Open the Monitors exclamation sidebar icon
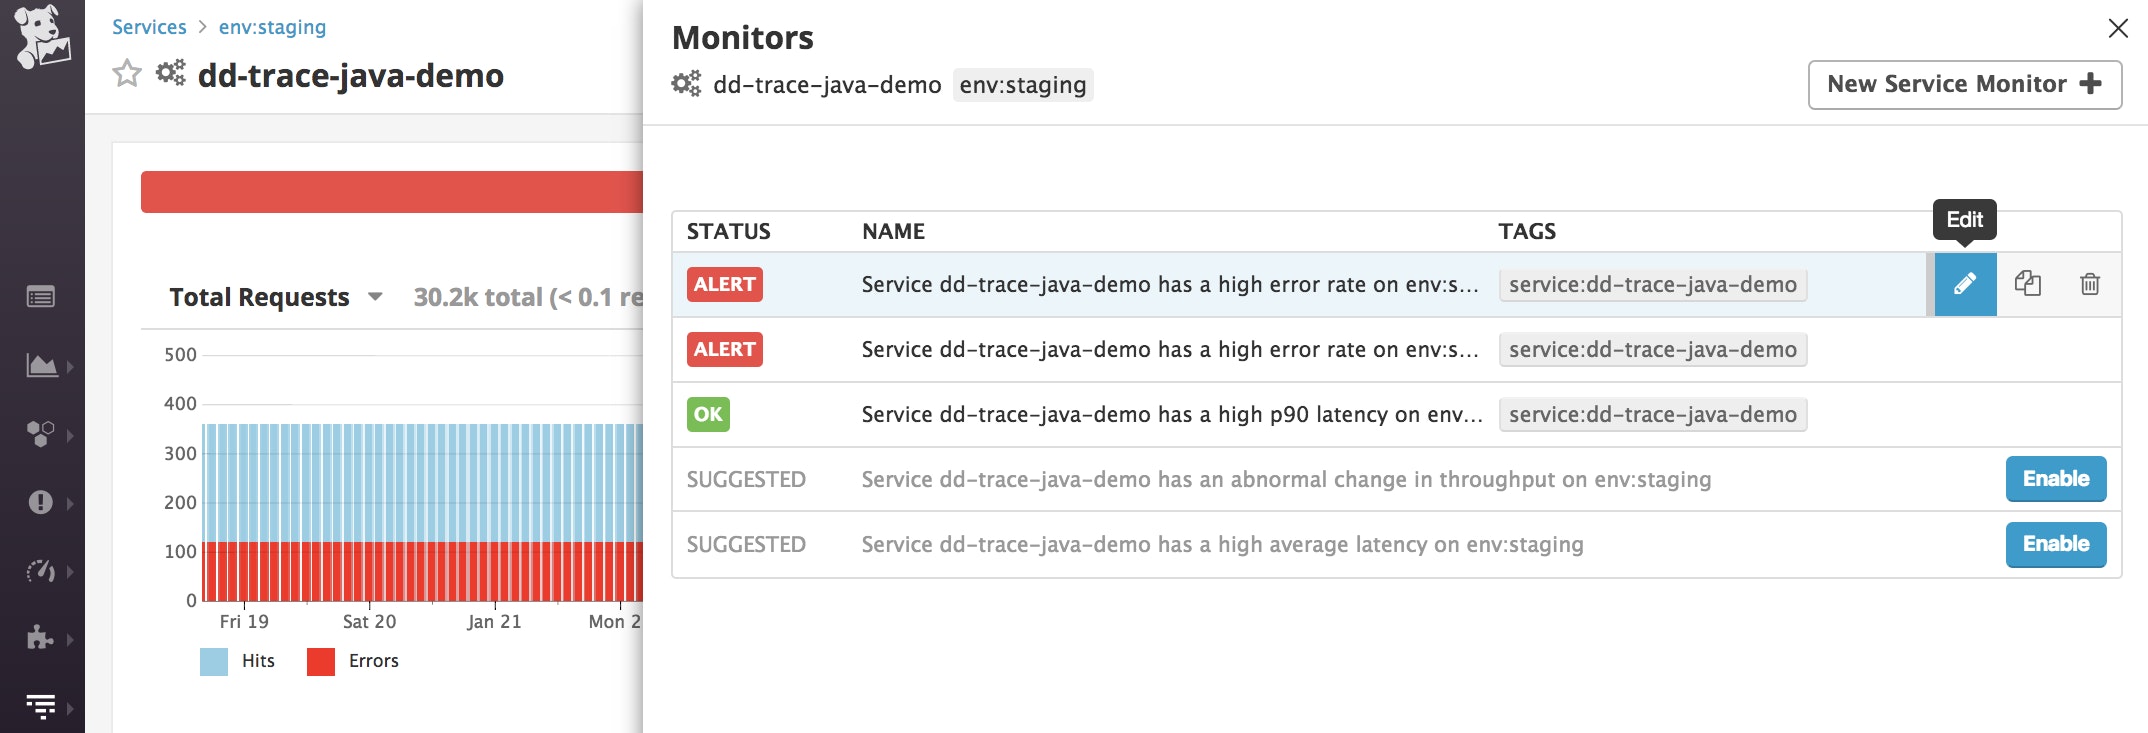The height and width of the screenshot is (733, 2148). click(41, 502)
